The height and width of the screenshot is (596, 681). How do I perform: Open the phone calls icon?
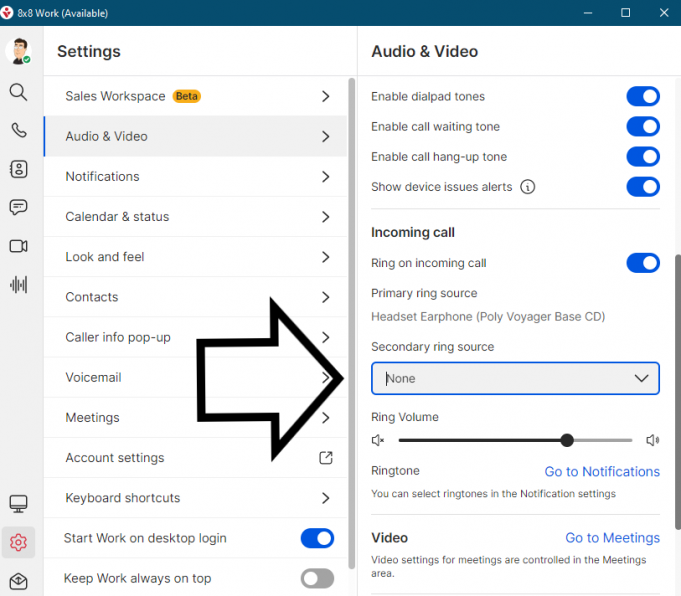click(x=18, y=130)
